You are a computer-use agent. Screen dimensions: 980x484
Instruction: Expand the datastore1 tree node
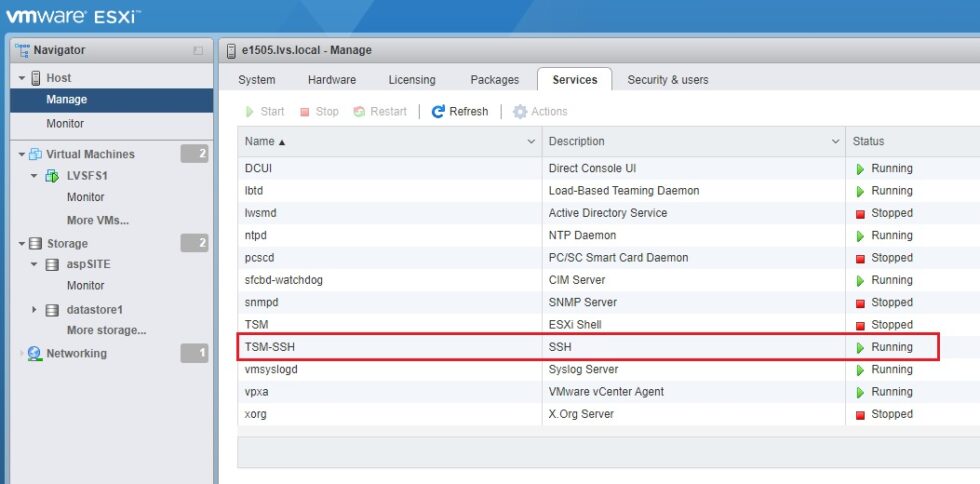coord(35,310)
